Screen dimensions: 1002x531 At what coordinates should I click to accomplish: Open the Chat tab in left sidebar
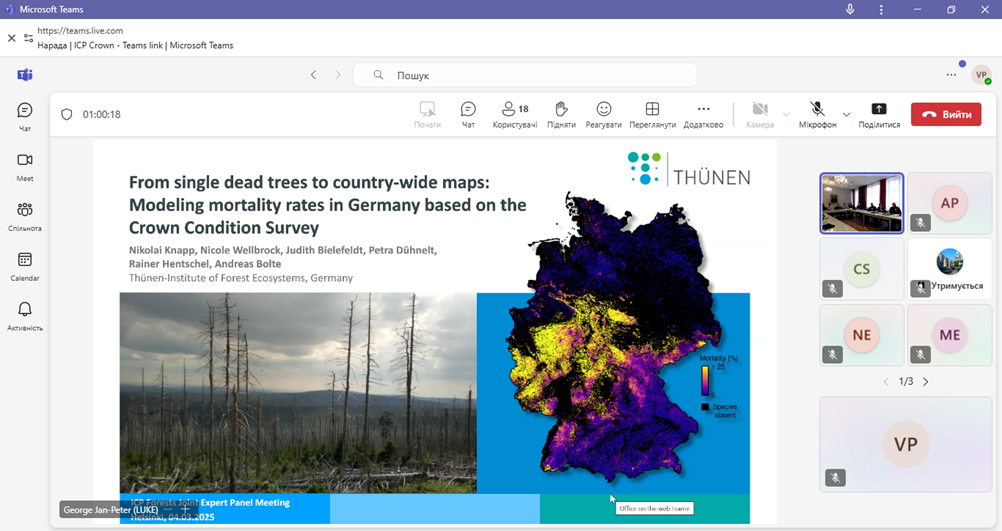click(24, 117)
